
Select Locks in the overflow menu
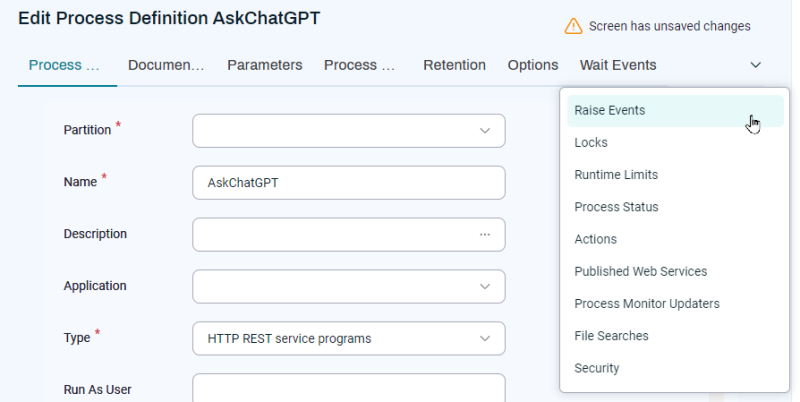pyautogui.click(x=591, y=143)
